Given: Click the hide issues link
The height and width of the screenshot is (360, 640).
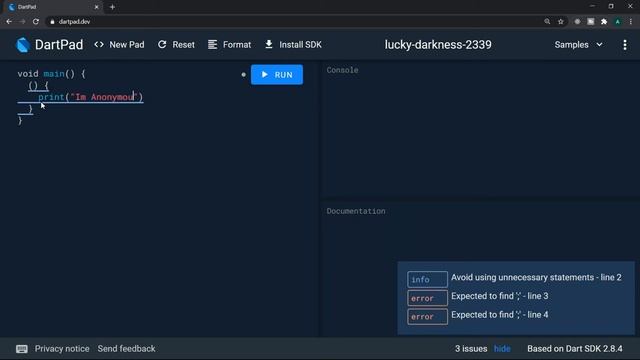Looking at the screenshot, I should point(502,349).
